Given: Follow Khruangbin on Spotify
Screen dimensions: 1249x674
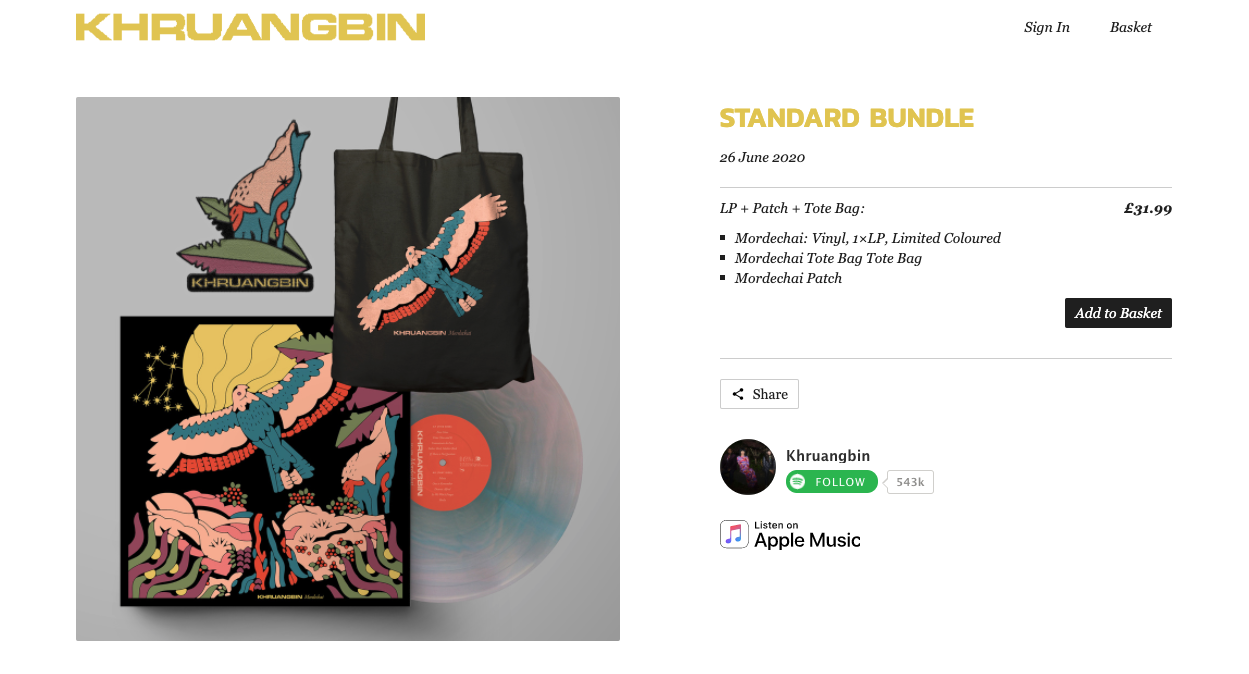Looking at the screenshot, I should [x=832, y=482].
